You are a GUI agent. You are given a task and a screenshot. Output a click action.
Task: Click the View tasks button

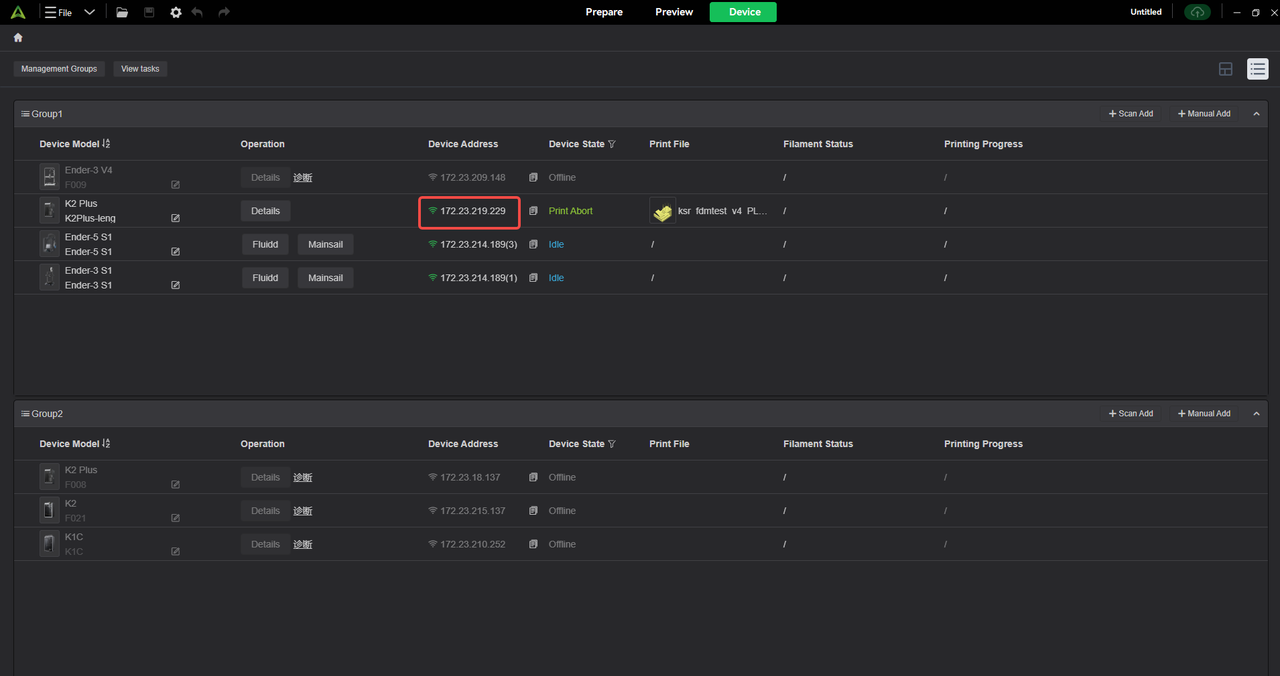(x=140, y=69)
